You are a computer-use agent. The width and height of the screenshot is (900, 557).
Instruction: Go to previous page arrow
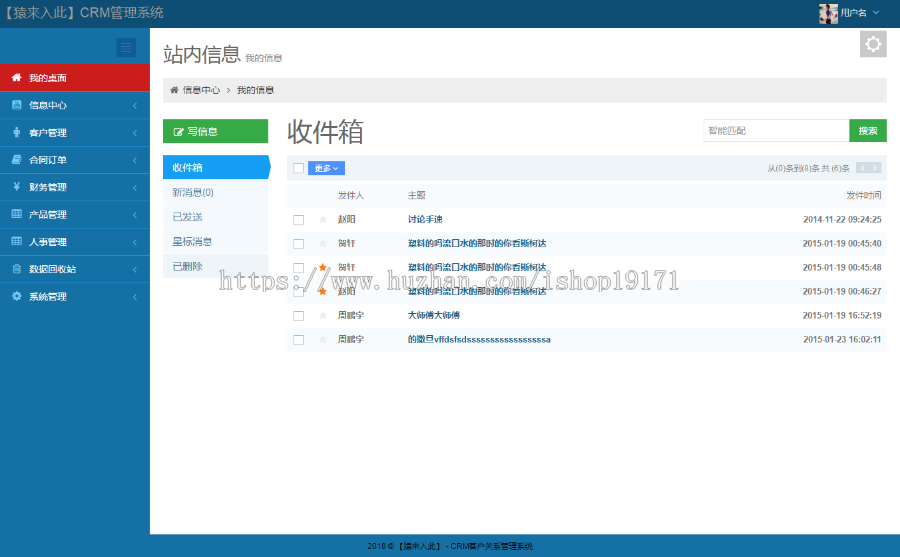tap(862, 168)
